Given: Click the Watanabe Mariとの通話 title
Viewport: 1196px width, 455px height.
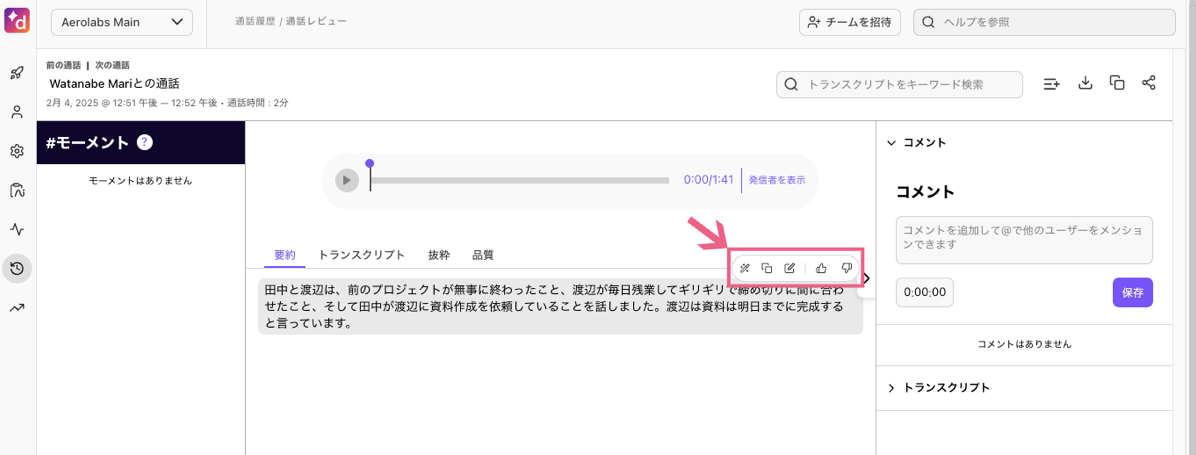Looking at the screenshot, I should (x=114, y=84).
